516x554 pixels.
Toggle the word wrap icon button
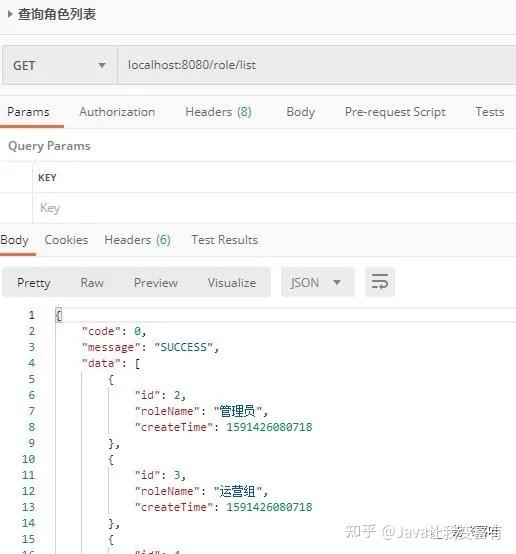[x=380, y=282]
